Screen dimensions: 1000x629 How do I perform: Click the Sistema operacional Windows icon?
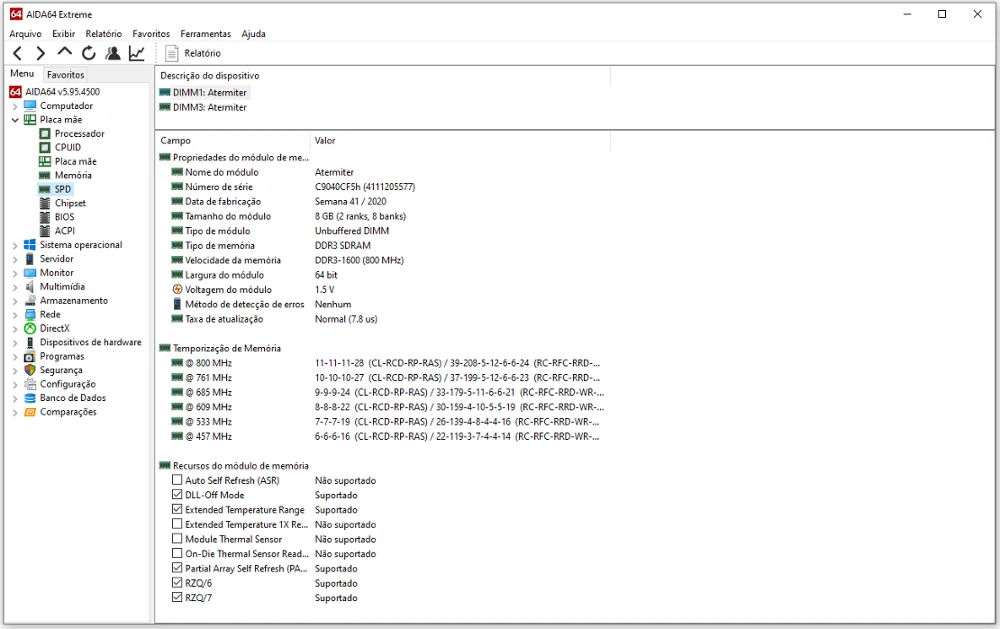tap(29, 245)
